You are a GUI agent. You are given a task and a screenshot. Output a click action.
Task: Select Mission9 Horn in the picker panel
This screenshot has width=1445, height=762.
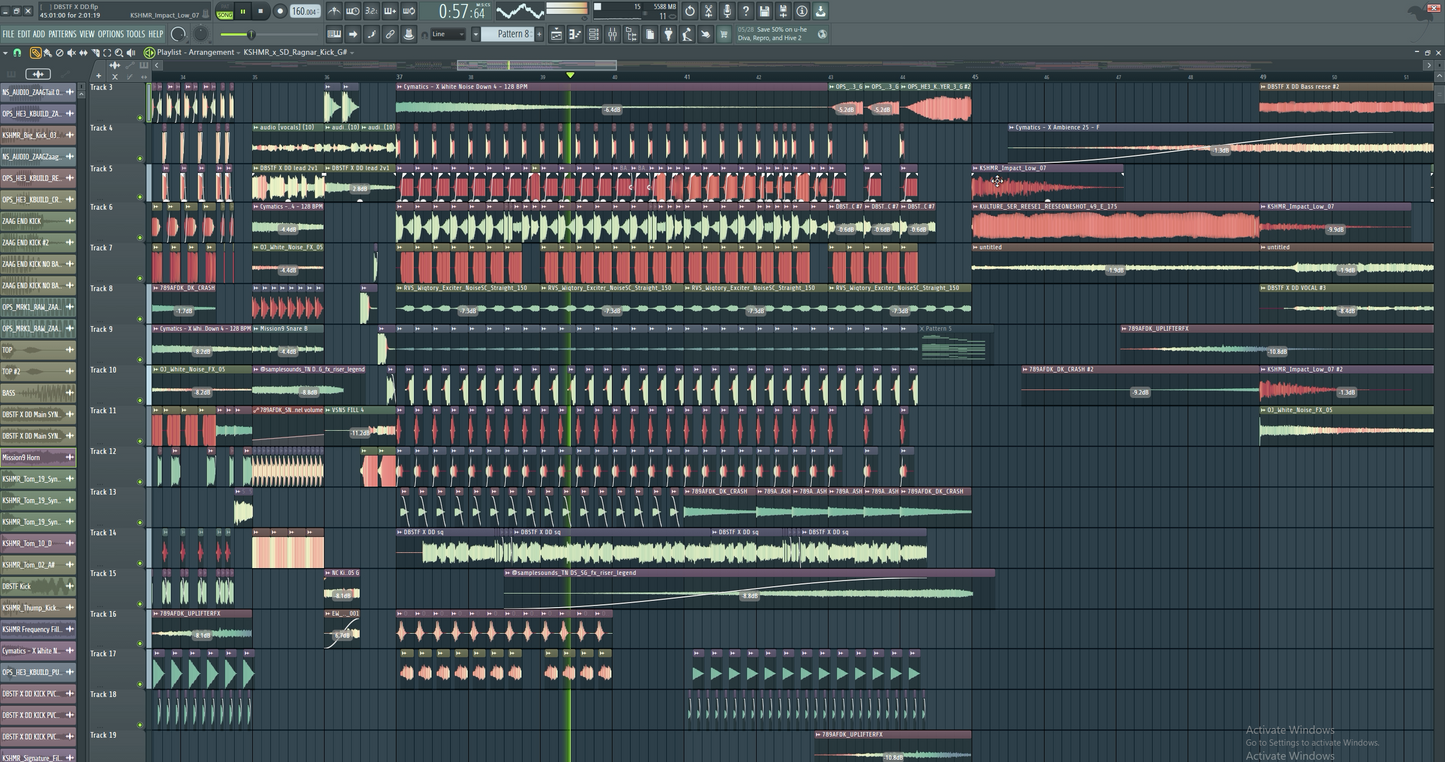38,457
